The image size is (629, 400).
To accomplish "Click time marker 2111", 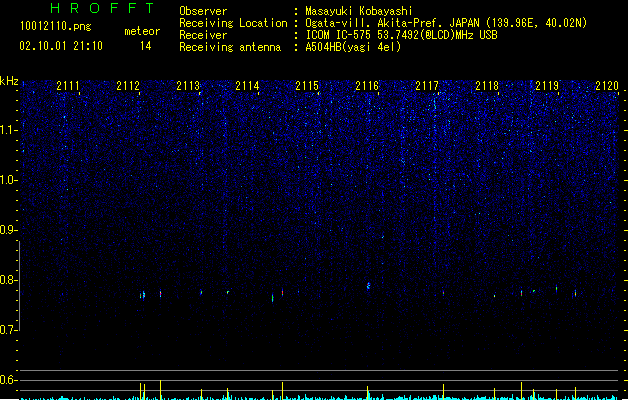I will tap(68, 86).
